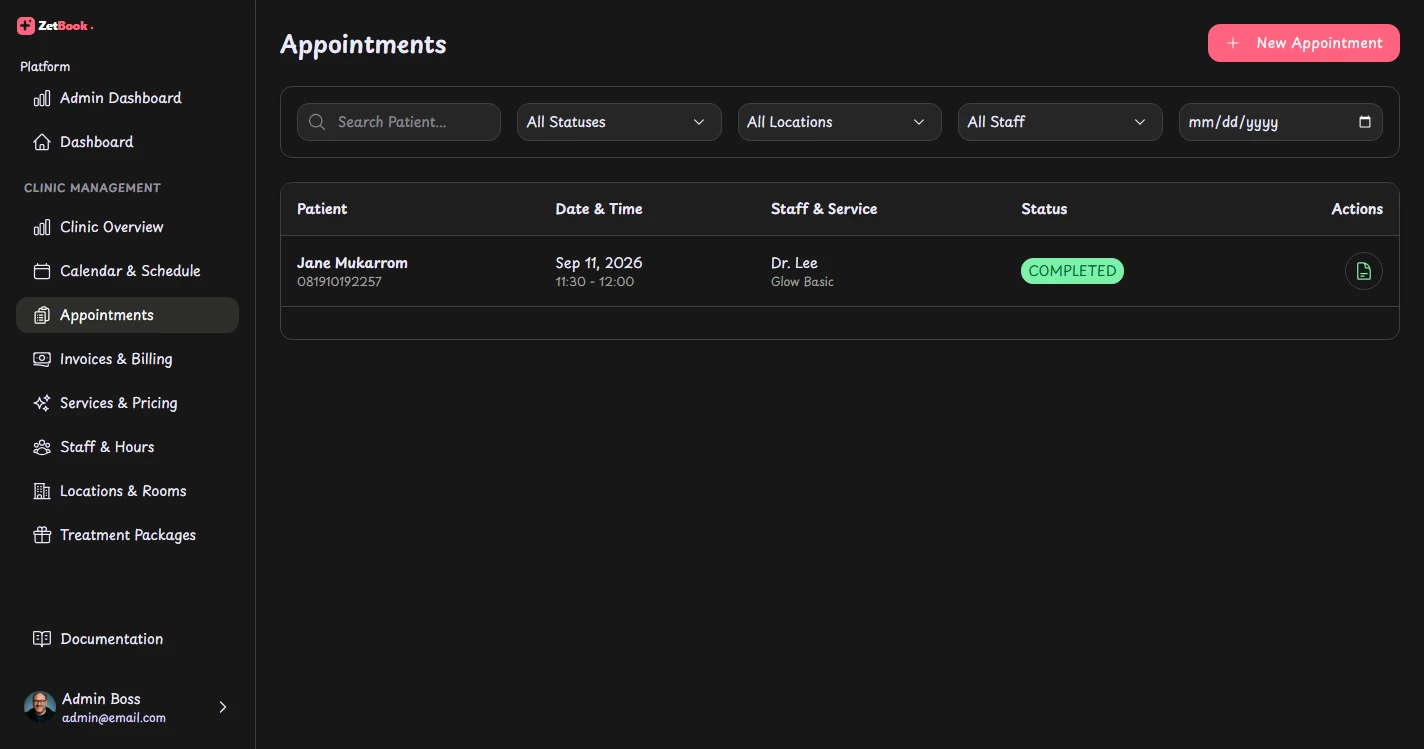Click the Locations & Rooms building icon

tap(42, 491)
